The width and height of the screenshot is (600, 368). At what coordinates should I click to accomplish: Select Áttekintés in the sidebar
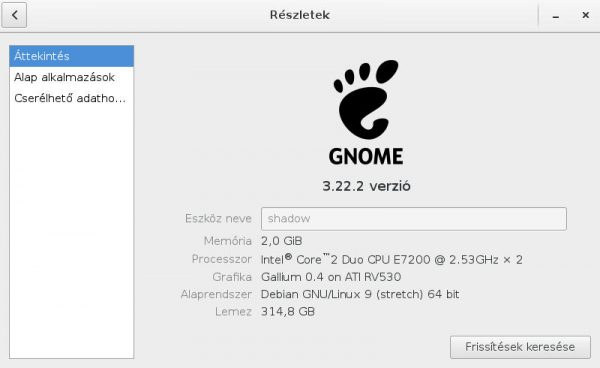(x=72, y=56)
